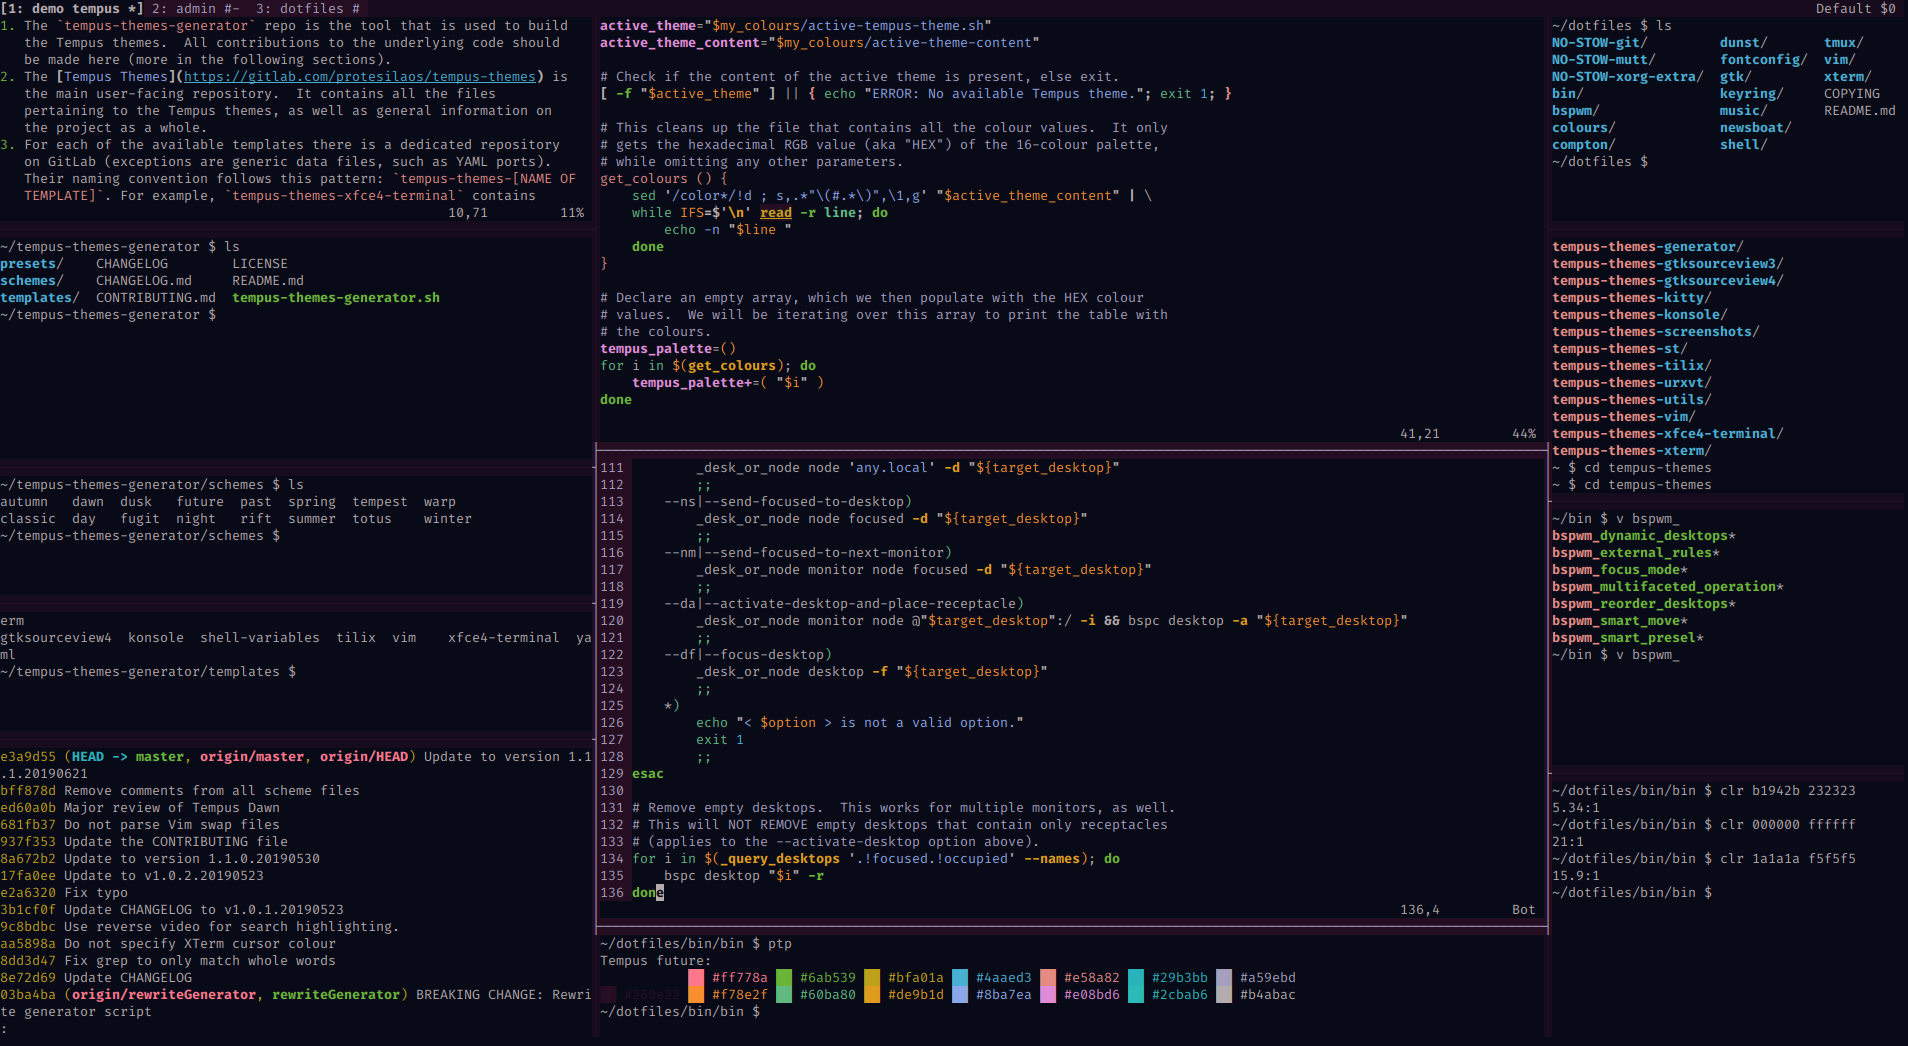Viewport: 1908px width, 1046px height.
Task: Select the 'tempest' scheme name
Action: pyautogui.click(x=380, y=502)
